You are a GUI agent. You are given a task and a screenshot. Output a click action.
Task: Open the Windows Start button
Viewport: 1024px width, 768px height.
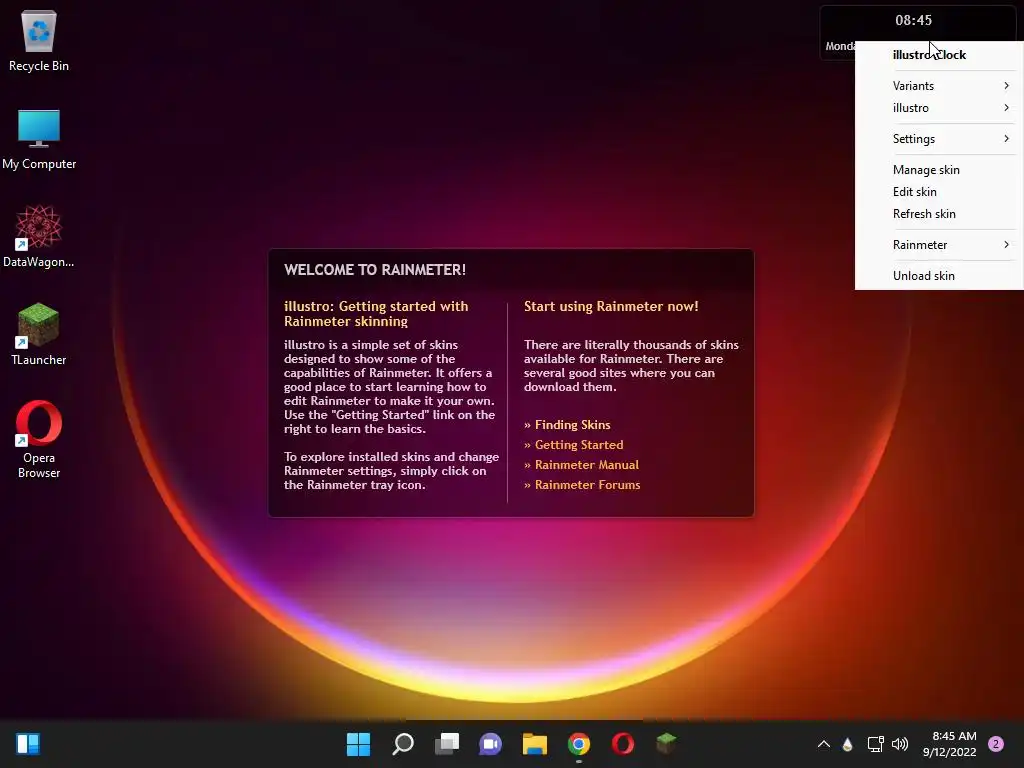point(358,744)
